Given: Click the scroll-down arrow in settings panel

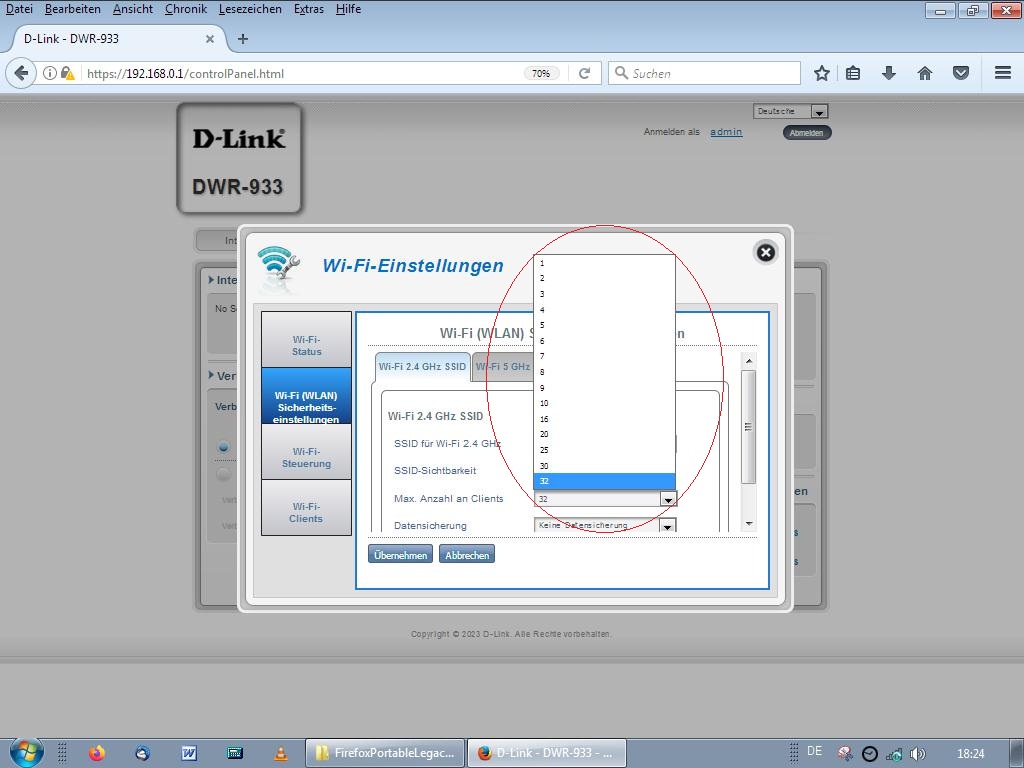Looking at the screenshot, I should [x=749, y=524].
